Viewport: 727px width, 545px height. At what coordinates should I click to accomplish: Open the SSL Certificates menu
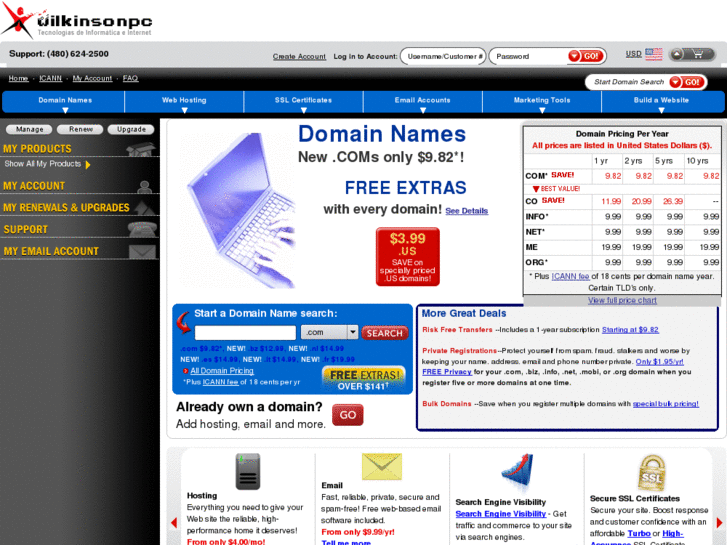click(303, 102)
